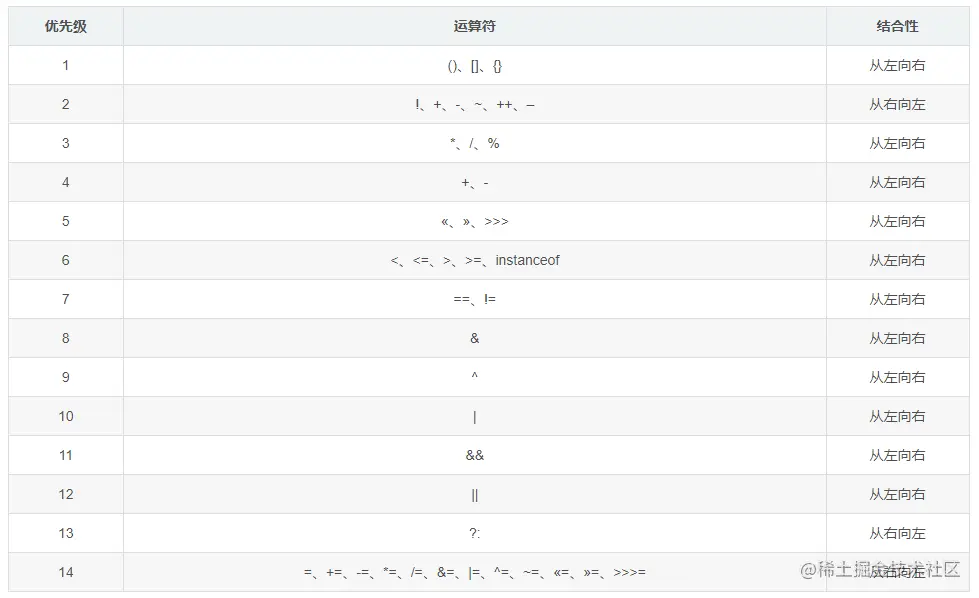Select the *、/、% operators cell
Screen dimensions: 979x598
[x=474, y=143]
